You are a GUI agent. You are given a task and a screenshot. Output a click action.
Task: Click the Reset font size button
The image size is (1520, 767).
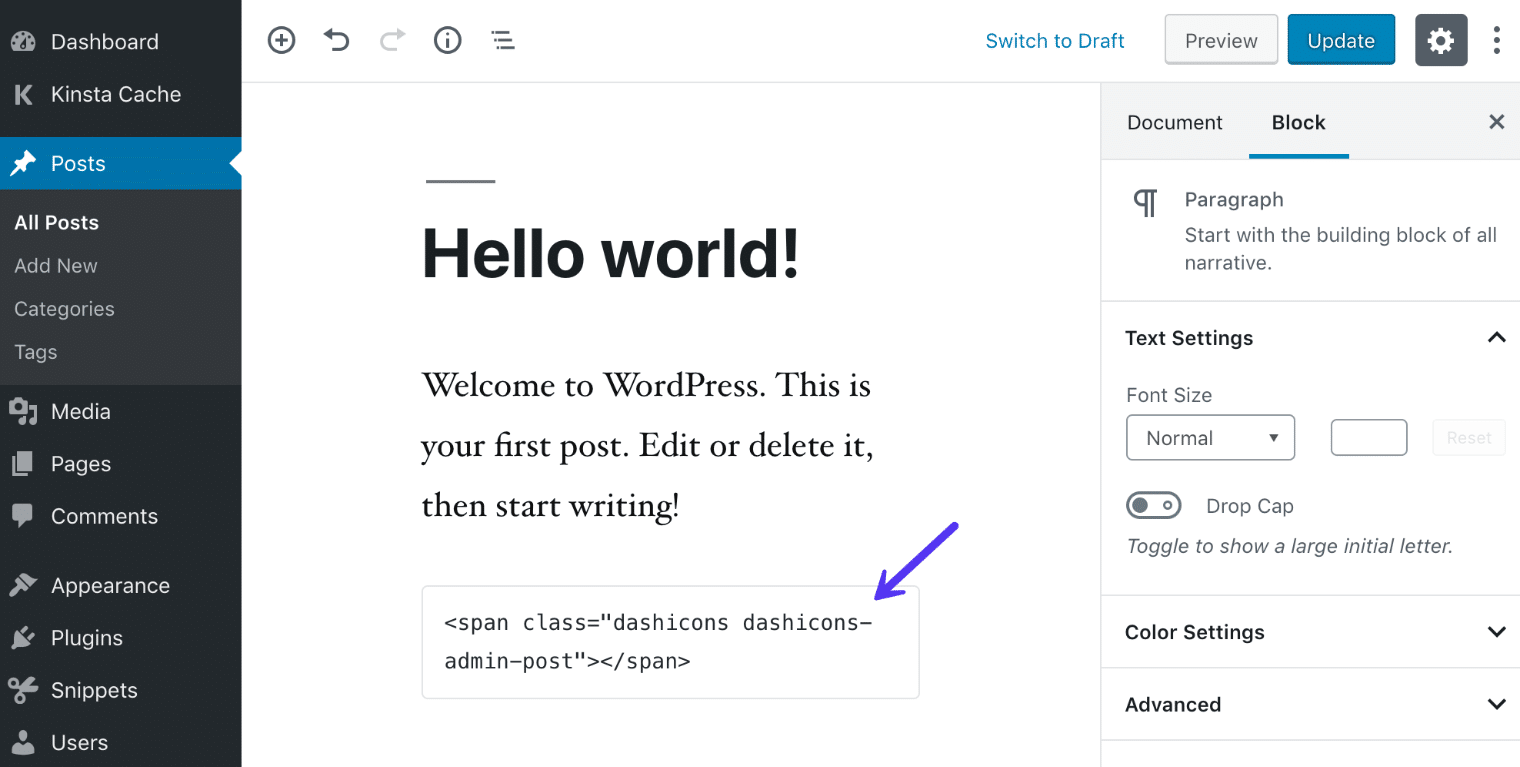pyautogui.click(x=1468, y=437)
